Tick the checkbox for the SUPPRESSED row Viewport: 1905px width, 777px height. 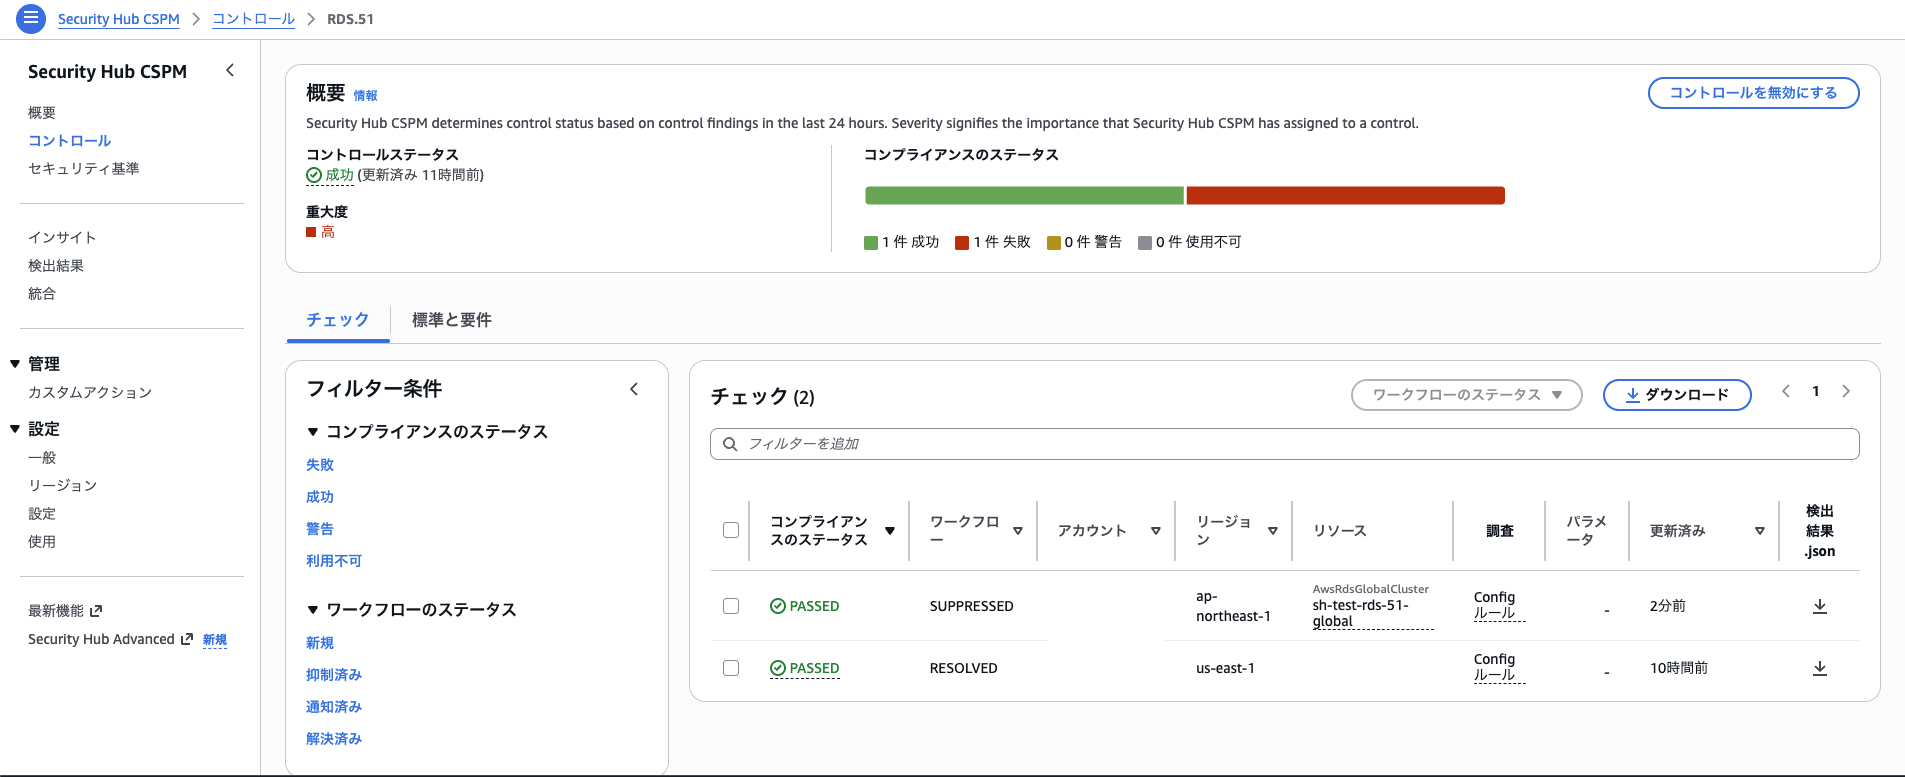(x=731, y=606)
